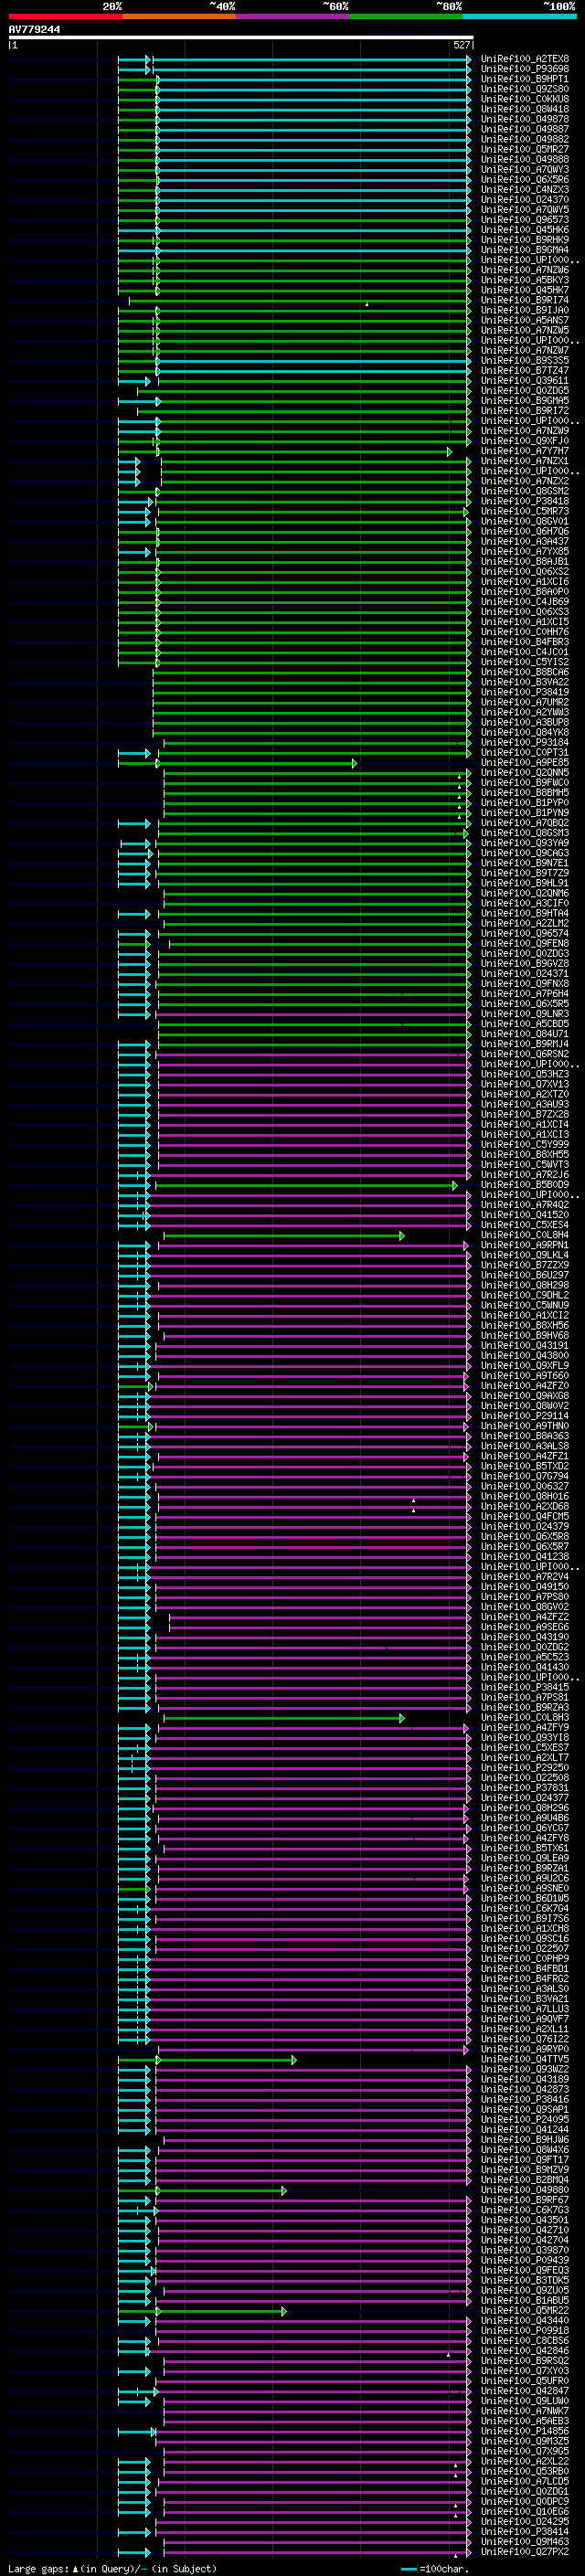The width and height of the screenshot is (585, 2576).
Task: Open hit UniRef100_B9S3S5
Action: tap(524, 360)
